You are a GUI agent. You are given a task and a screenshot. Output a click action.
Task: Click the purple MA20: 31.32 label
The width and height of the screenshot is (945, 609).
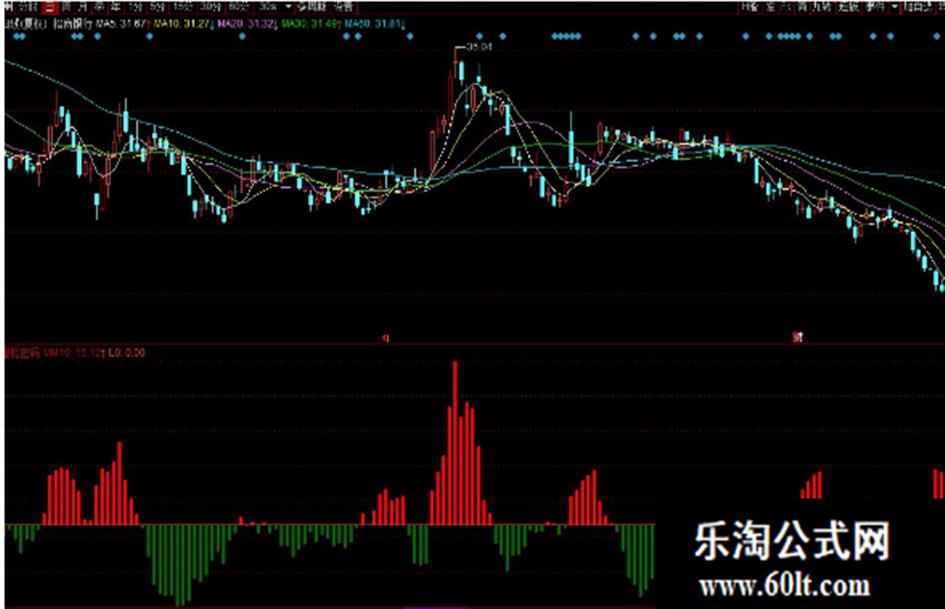[245, 24]
